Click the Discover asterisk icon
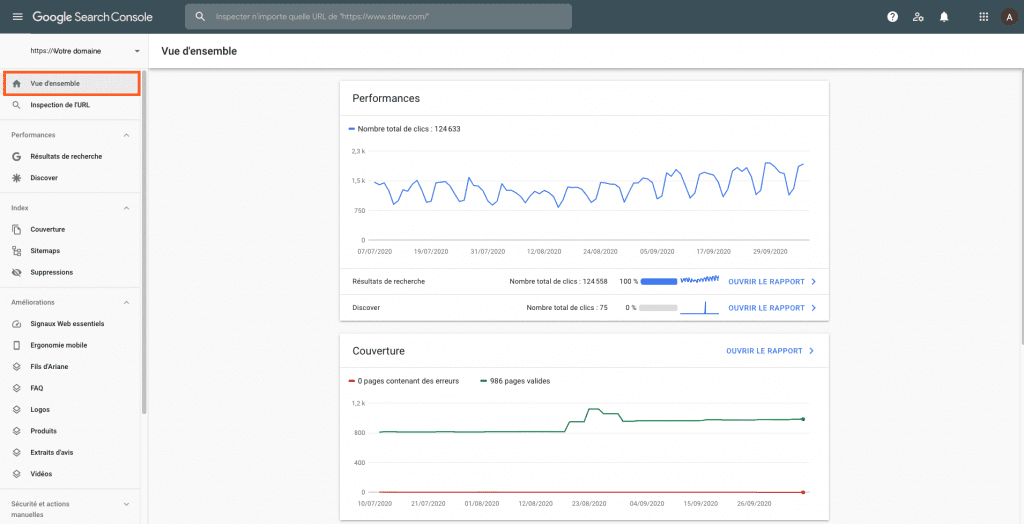This screenshot has width=1024, height=524. pos(17,178)
